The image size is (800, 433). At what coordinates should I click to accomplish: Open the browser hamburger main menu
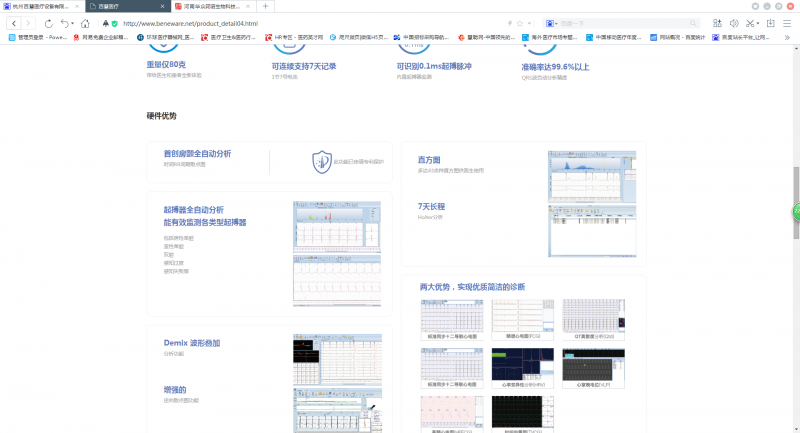[x=788, y=22]
